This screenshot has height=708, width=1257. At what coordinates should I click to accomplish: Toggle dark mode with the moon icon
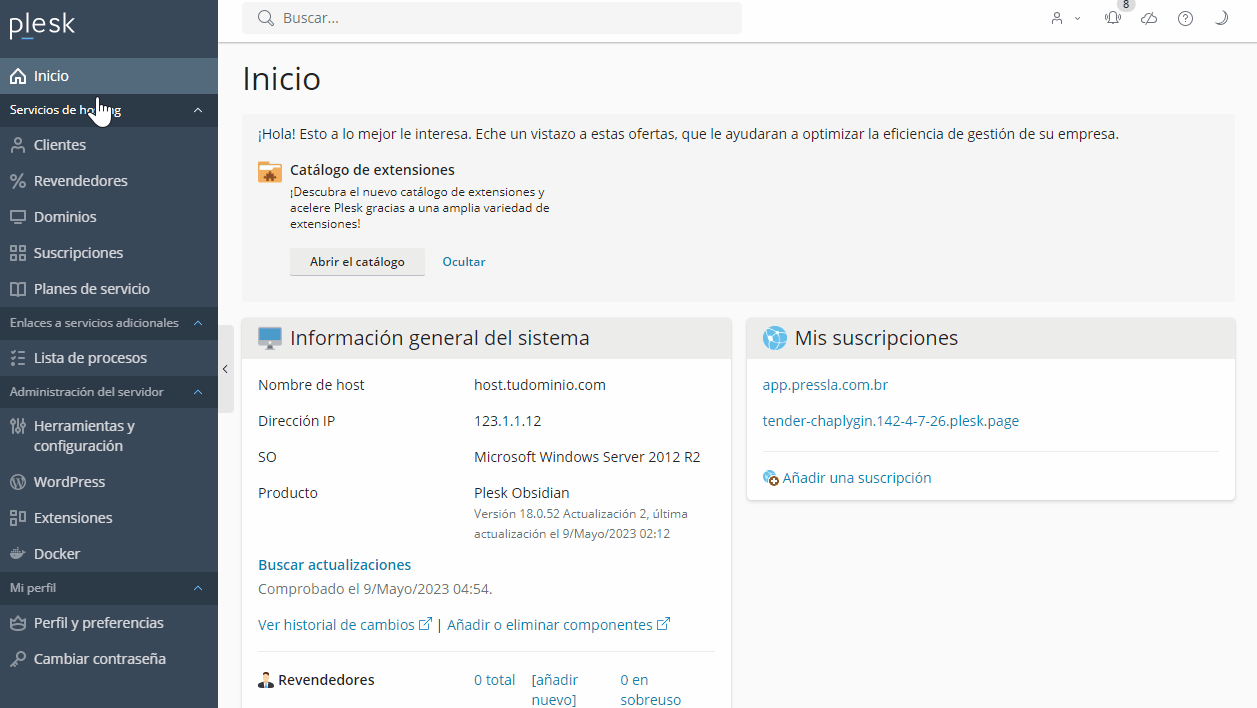click(1221, 18)
